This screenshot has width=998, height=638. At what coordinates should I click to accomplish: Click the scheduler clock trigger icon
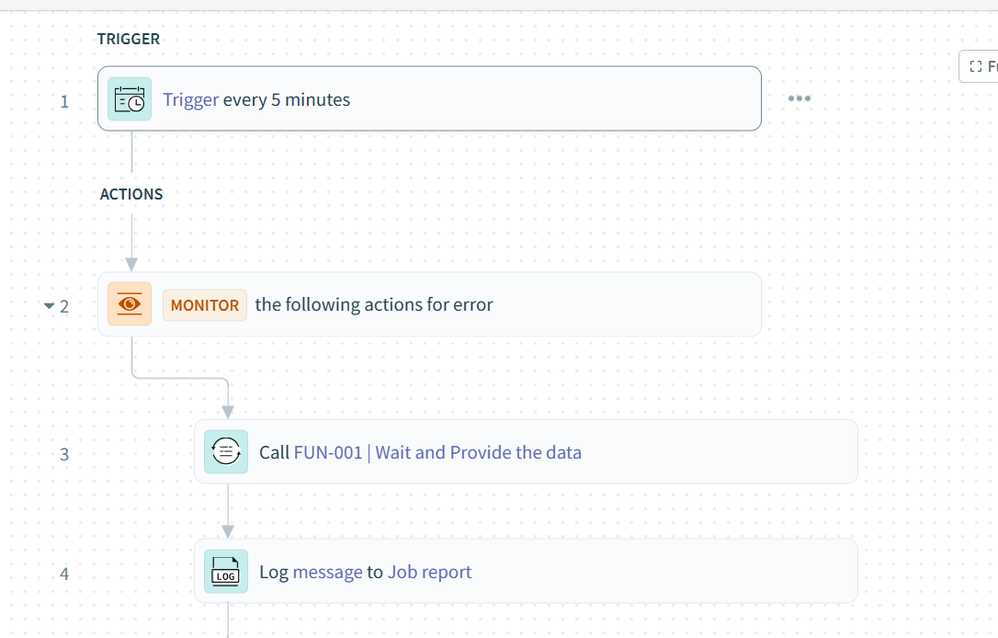coord(130,99)
